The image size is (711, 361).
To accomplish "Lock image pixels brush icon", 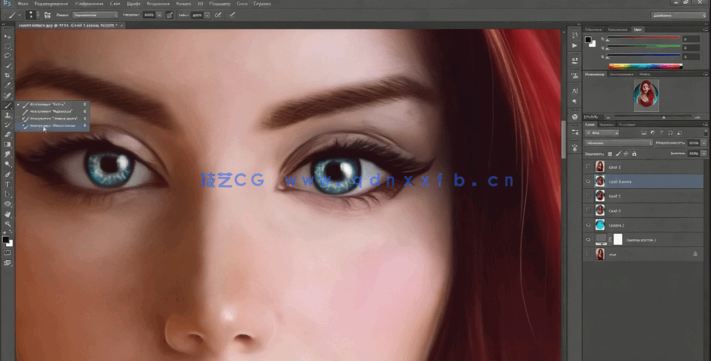I will (x=618, y=154).
